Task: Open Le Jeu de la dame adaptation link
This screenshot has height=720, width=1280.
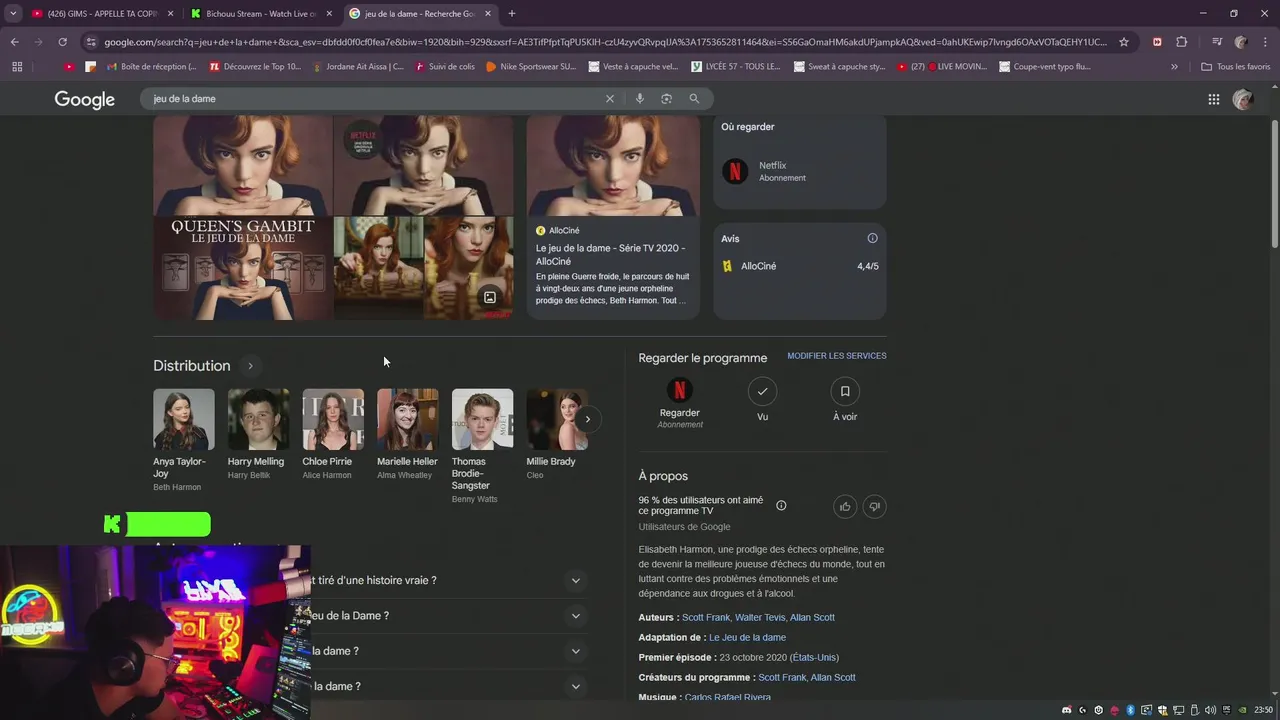Action: click(x=747, y=638)
